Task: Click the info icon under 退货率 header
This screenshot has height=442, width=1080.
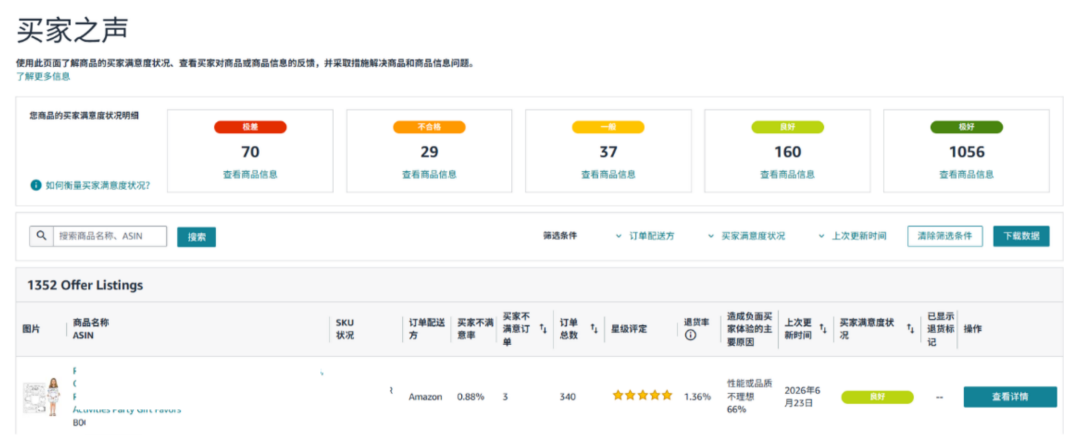Action: pyautogui.click(x=690, y=335)
